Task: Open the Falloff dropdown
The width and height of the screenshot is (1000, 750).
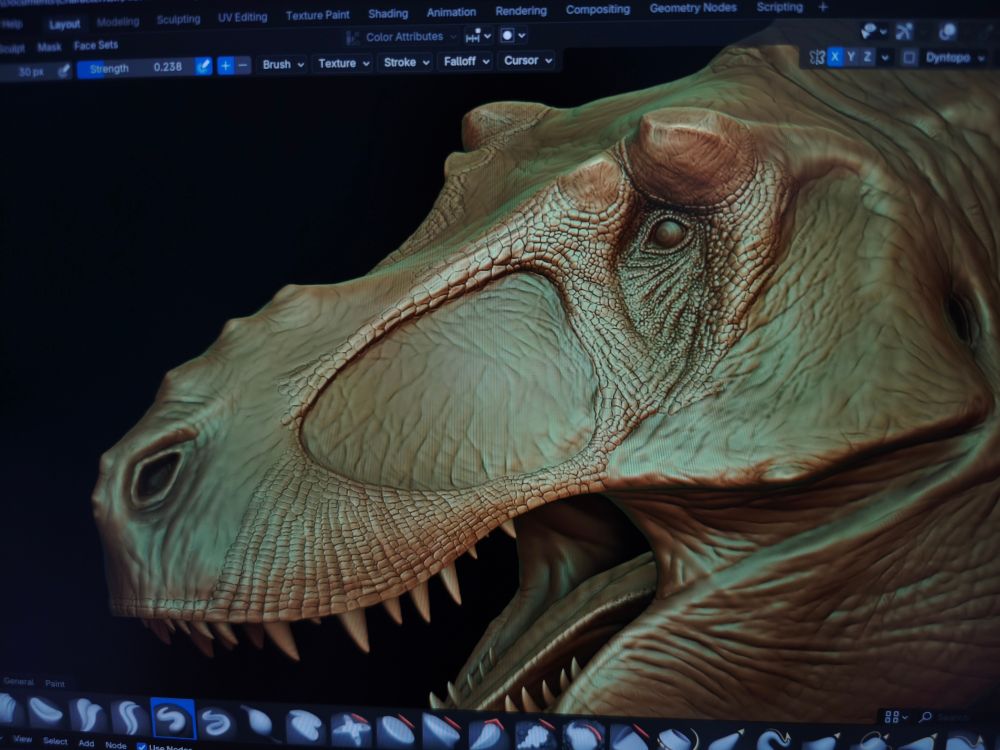Action: click(x=466, y=61)
